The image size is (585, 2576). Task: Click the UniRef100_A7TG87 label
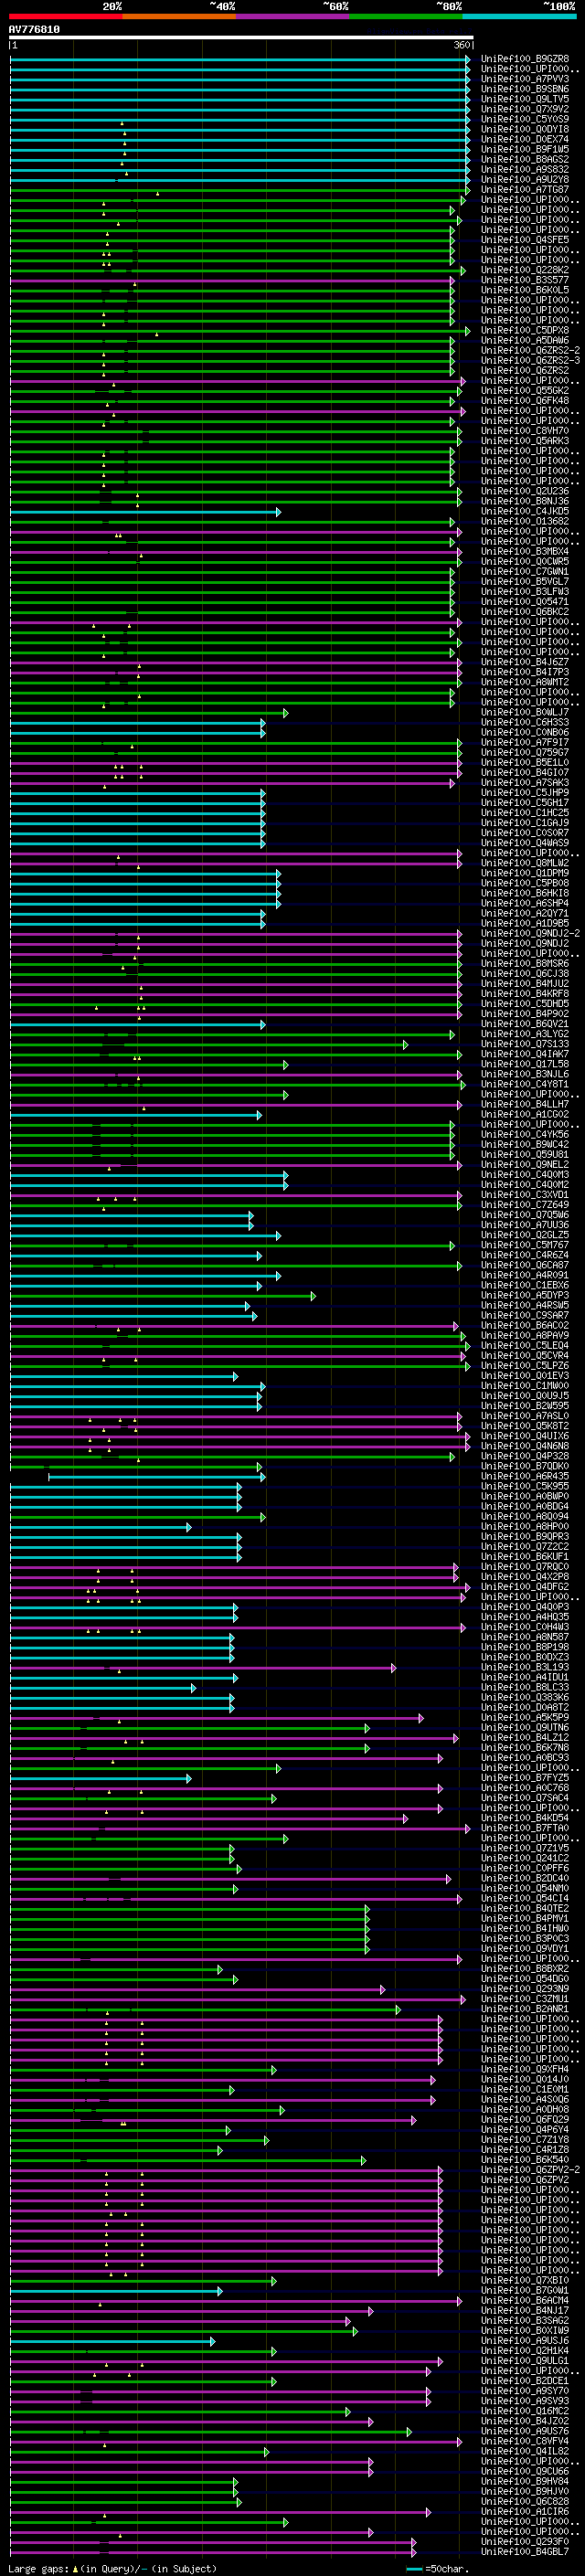525,190
